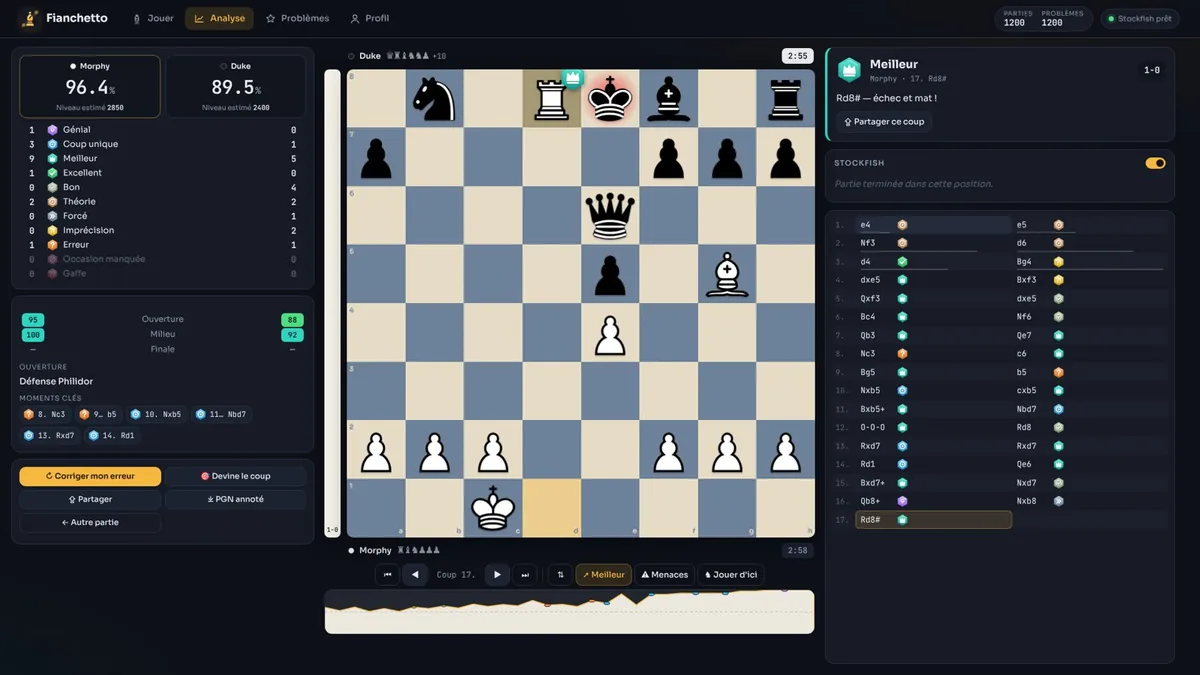1200x675 pixels.
Task: Step back to the previous move
Action: tap(415, 575)
